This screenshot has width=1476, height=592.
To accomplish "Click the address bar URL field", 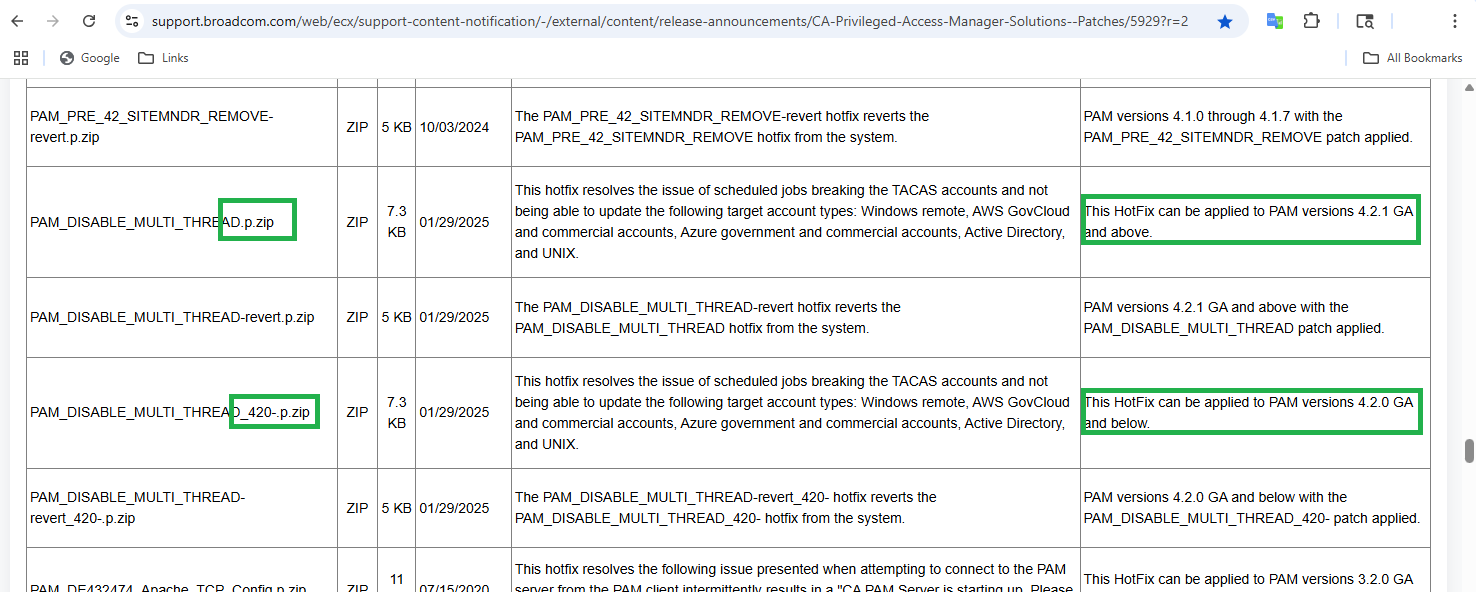I will click(670, 21).
